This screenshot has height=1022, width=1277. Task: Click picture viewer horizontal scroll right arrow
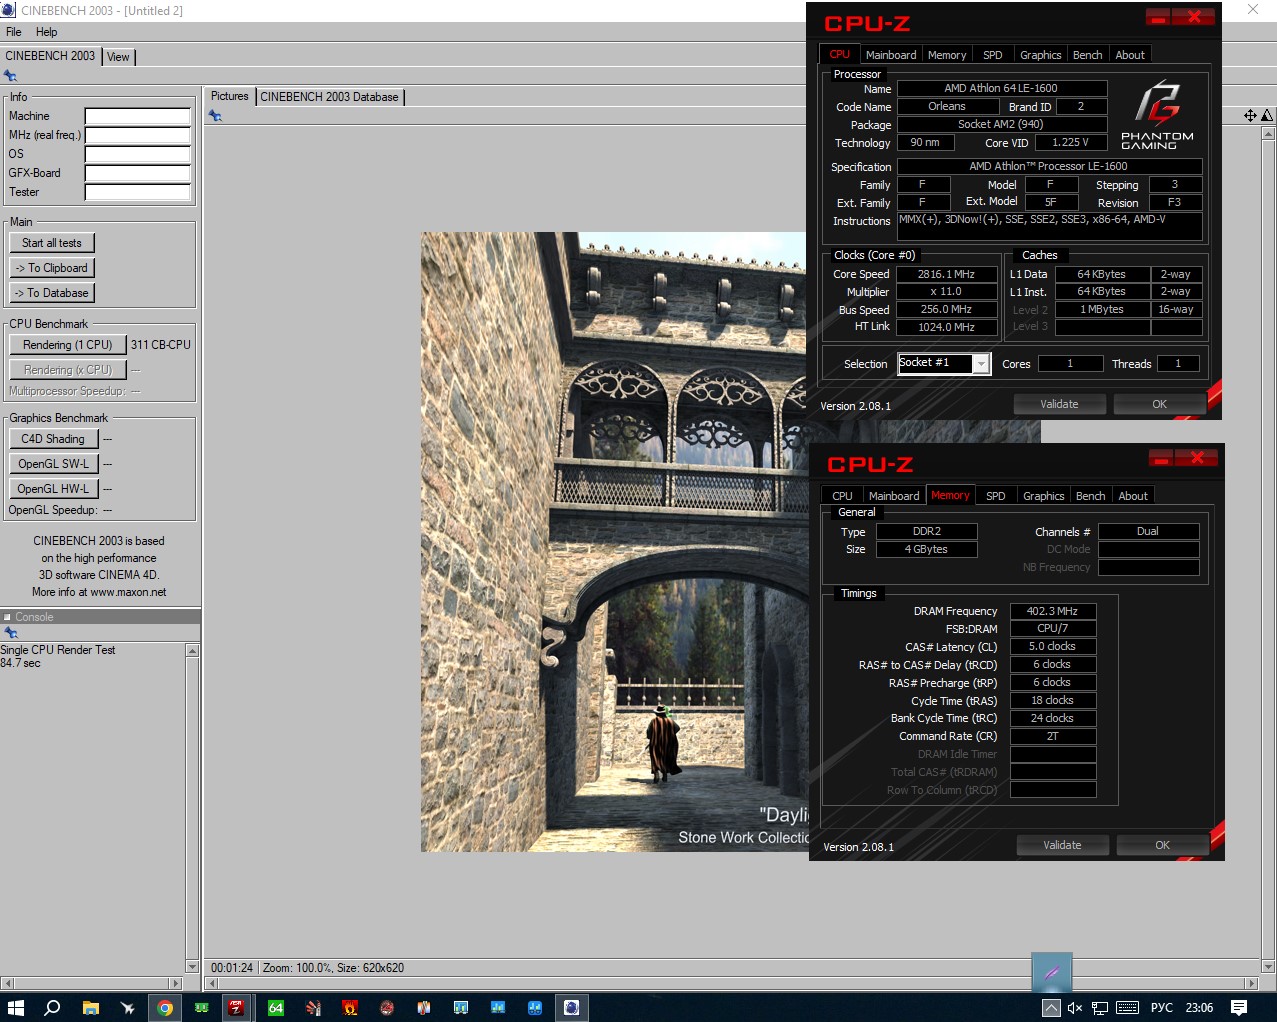coord(1250,984)
